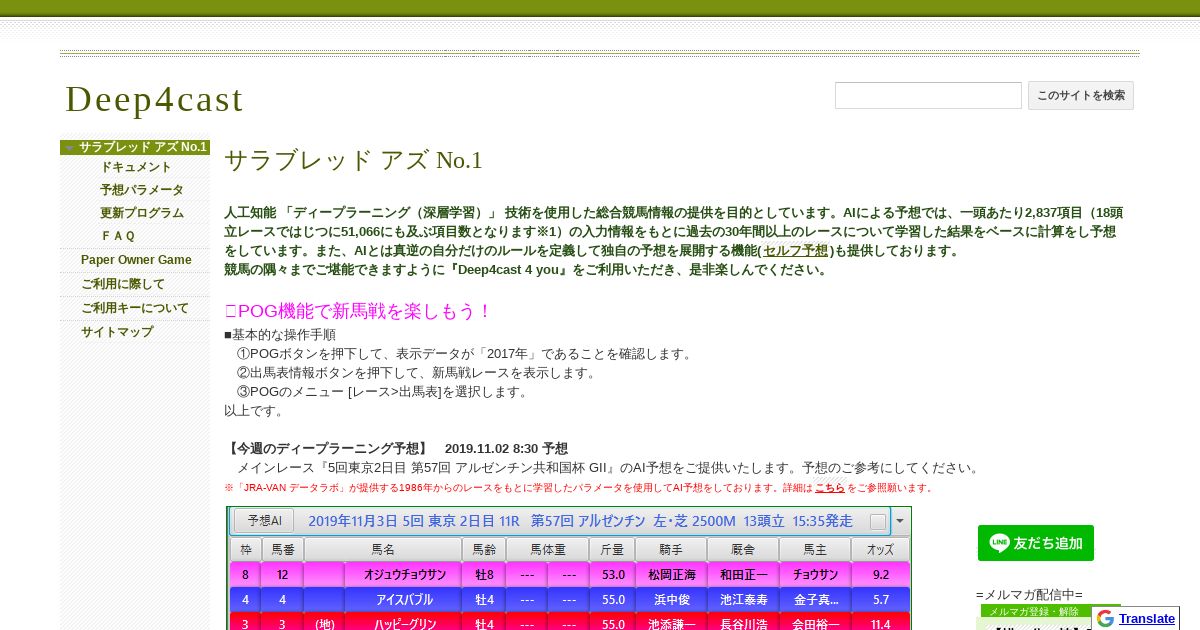This screenshot has width=1200, height=630.
Task: Click the 馬主 column header
Action: 815,549
